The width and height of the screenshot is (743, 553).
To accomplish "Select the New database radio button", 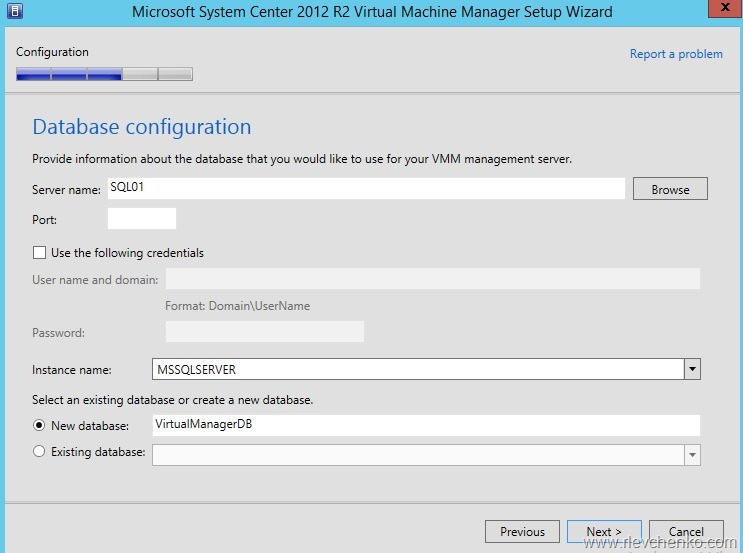I will [x=40, y=425].
